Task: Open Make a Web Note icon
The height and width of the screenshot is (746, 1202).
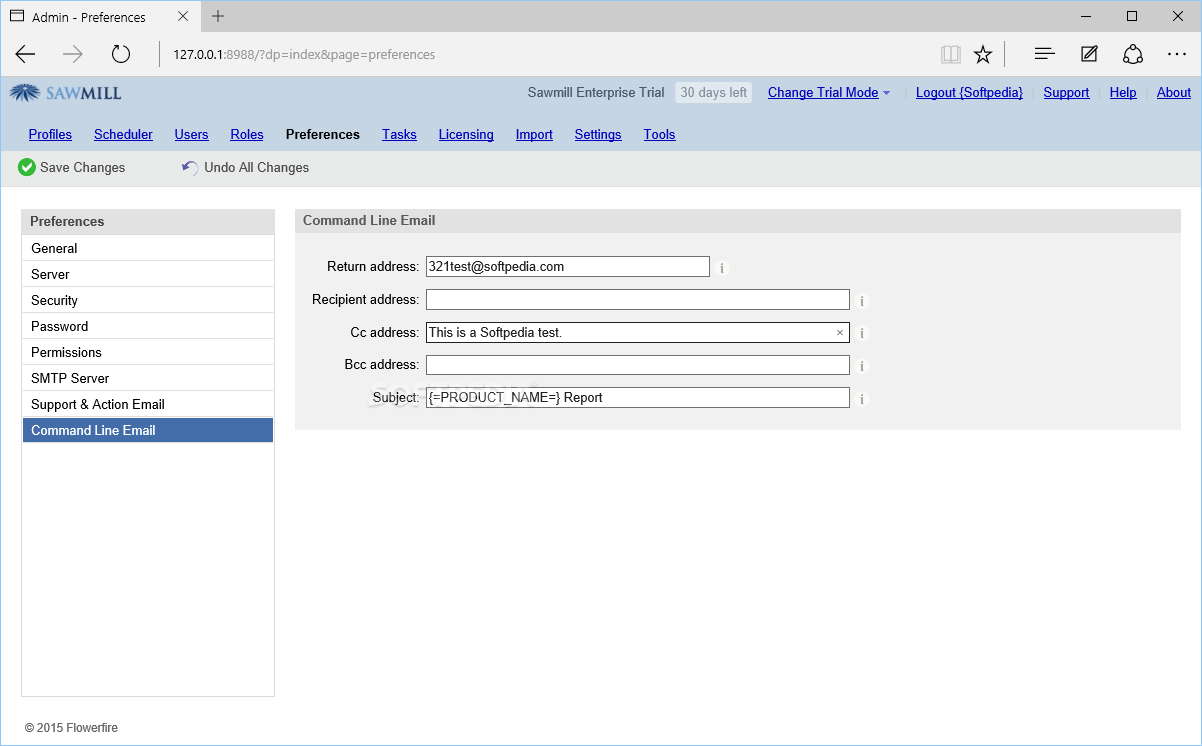Action: click(1089, 54)
